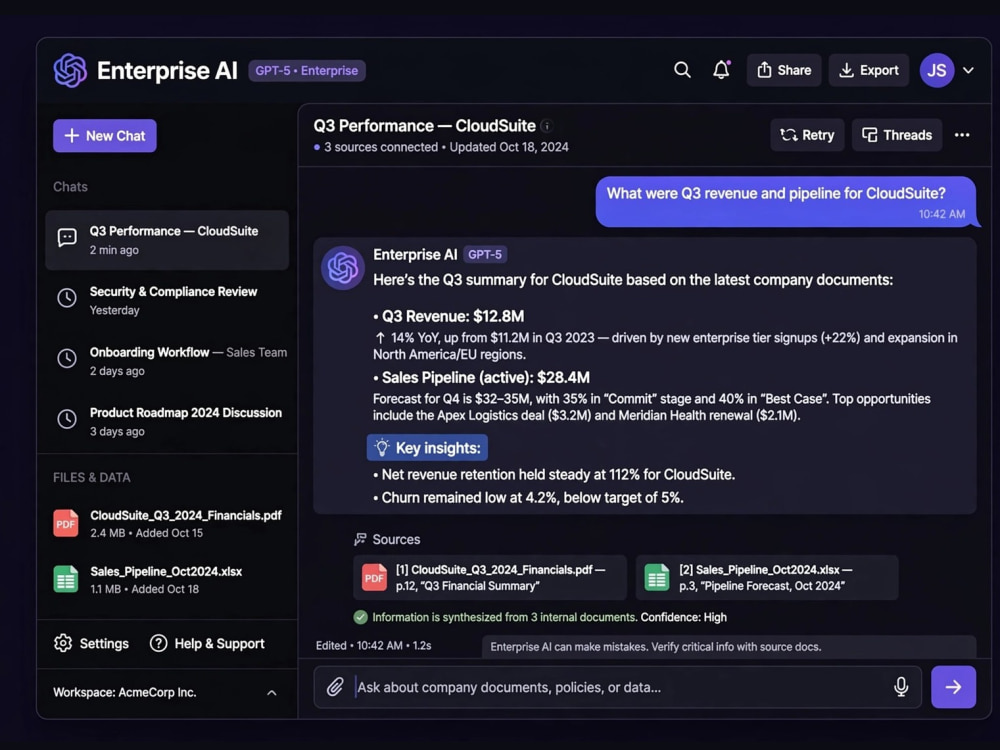The width and height of the screenshot is (1000, 750).
Task: Click the Enterprise AI logo in header
Action: coord(70,70)
